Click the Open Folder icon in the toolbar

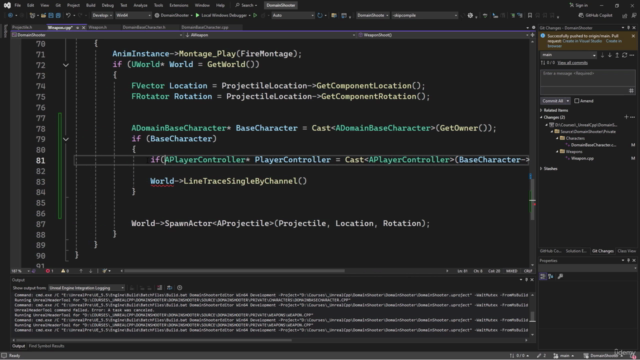tap(43, 16)
